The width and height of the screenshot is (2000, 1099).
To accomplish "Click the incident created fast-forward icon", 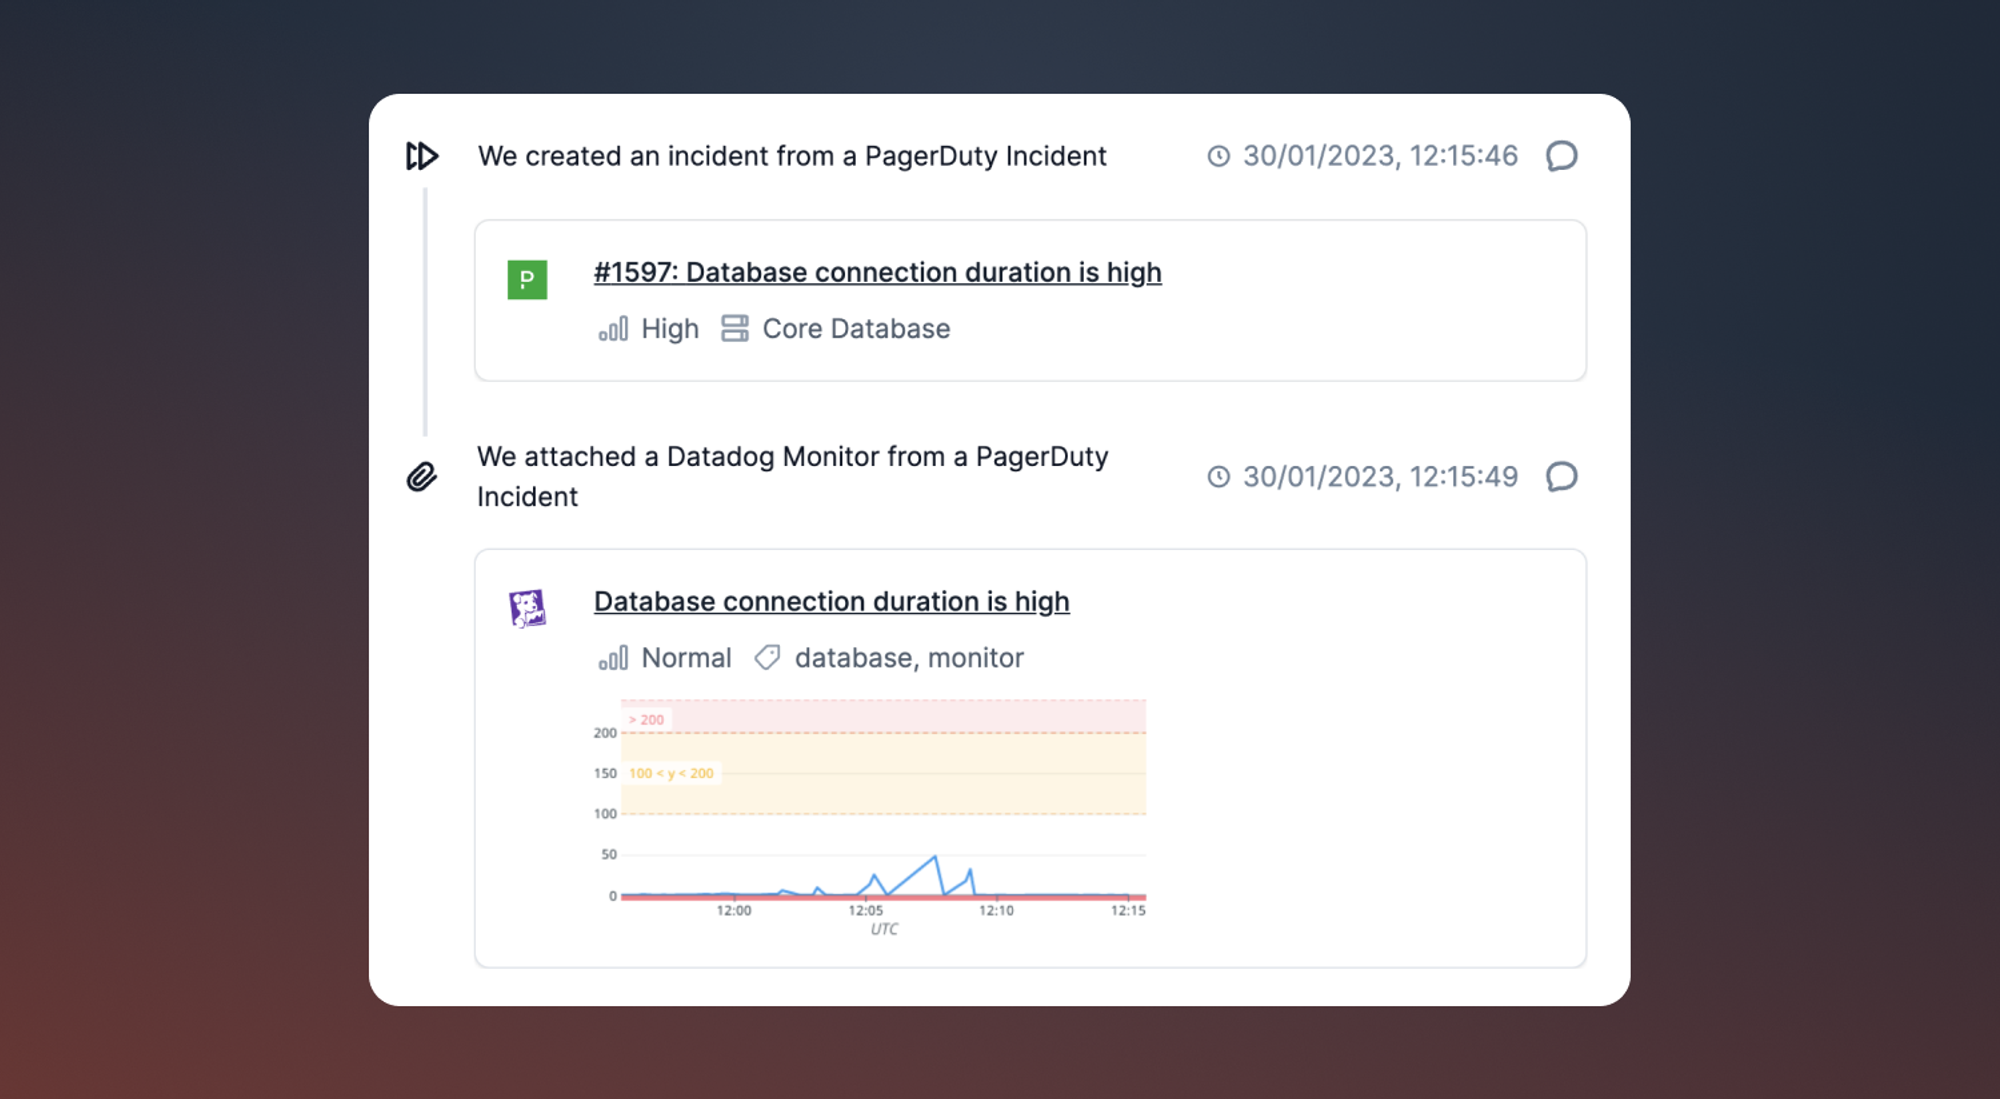I will (422, 156).
